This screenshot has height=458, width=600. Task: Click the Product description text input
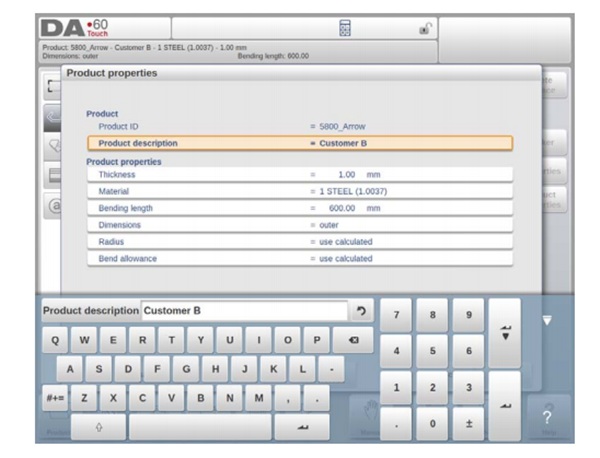coord(243,311)
